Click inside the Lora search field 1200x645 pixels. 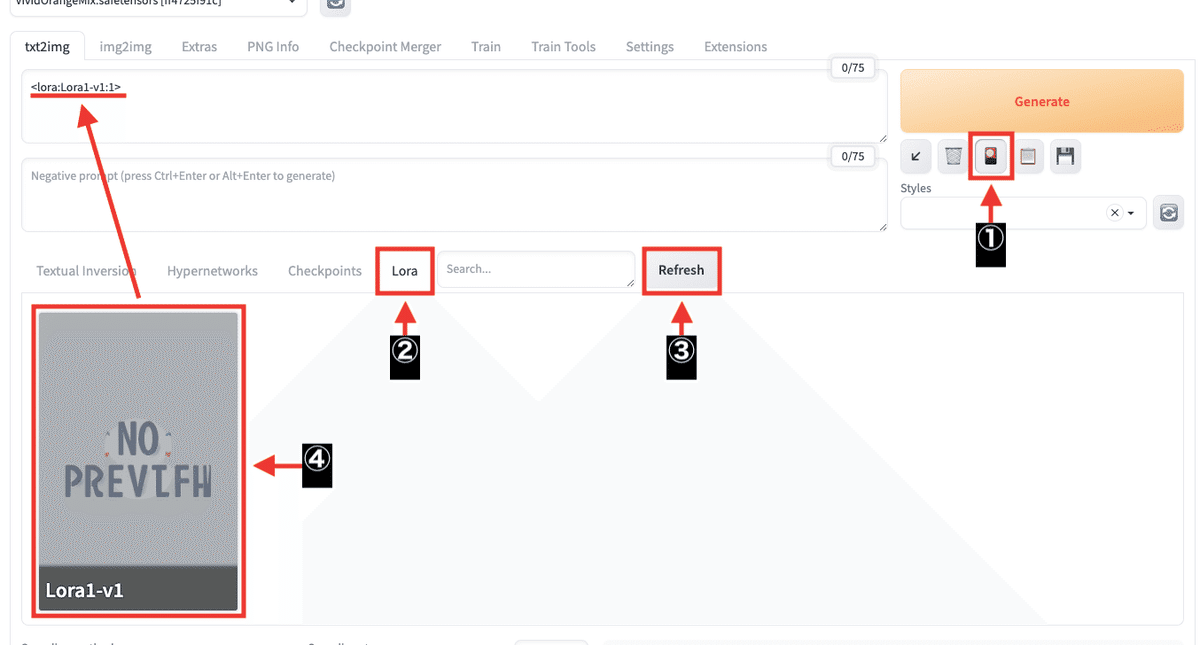point(536,269)
